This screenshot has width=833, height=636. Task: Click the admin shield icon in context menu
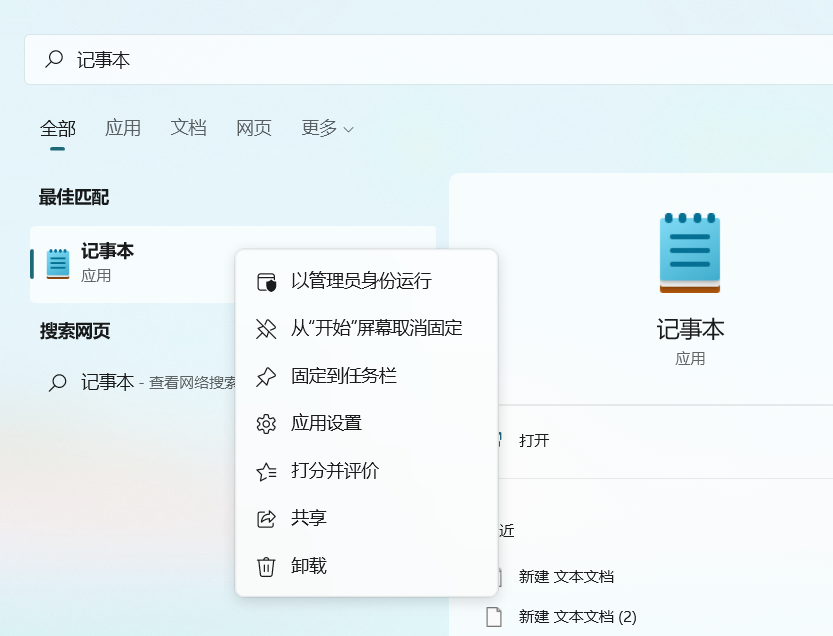pyautogui.click(x=266, y=282)
